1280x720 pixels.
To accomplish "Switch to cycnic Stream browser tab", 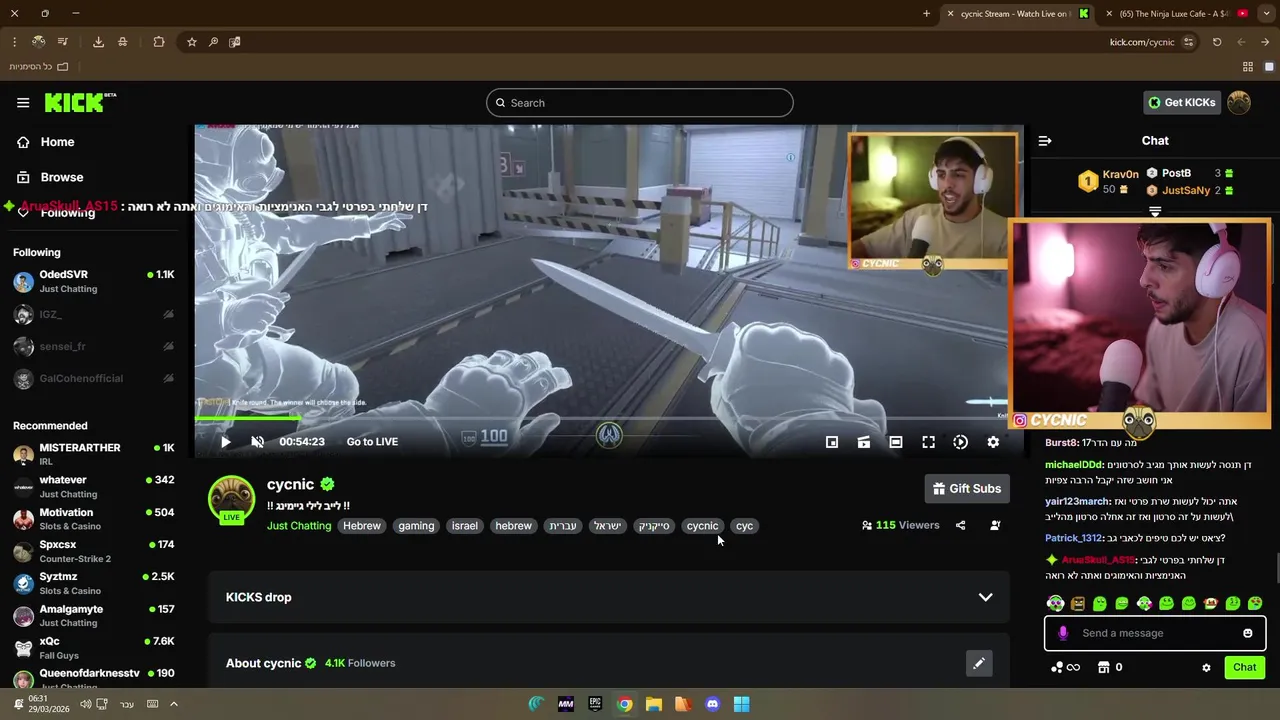I will click(x=1020, y=14).
